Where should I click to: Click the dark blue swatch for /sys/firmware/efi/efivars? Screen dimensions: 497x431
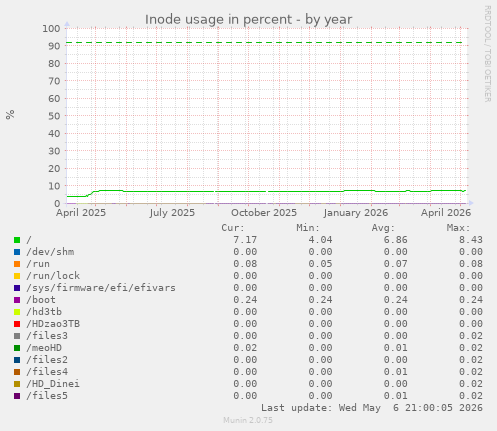[17, 288]
